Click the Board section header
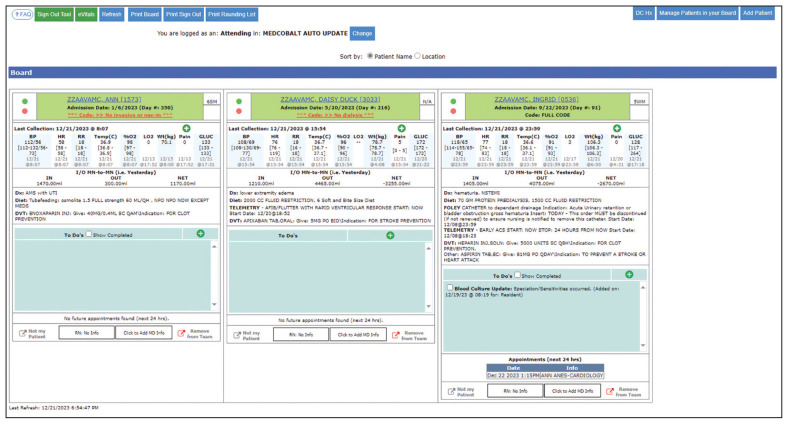Image resolution: width=788 pixels, height=424 pixels. click(392, 72)
